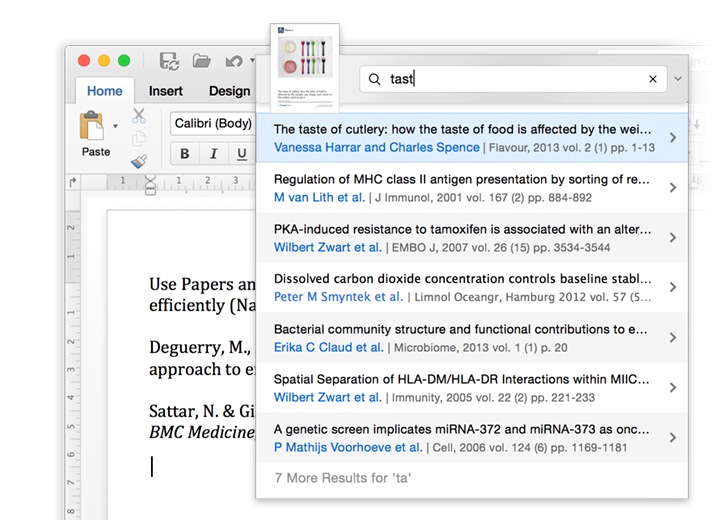Click the Cut scissors icon
This screenshot has width=716, height=520.
[x=139, y=116]
